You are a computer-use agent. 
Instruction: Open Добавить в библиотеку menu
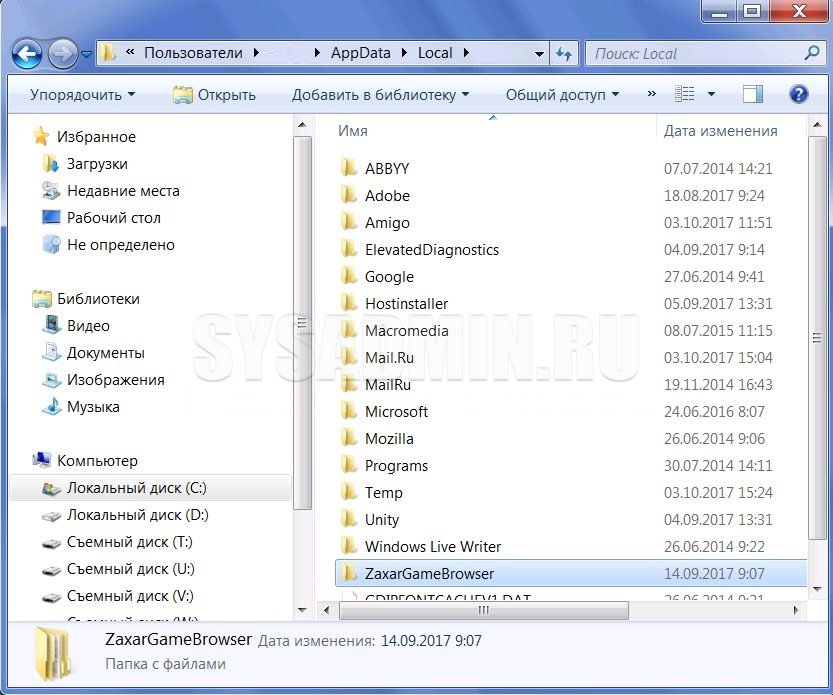click(380, 95)
